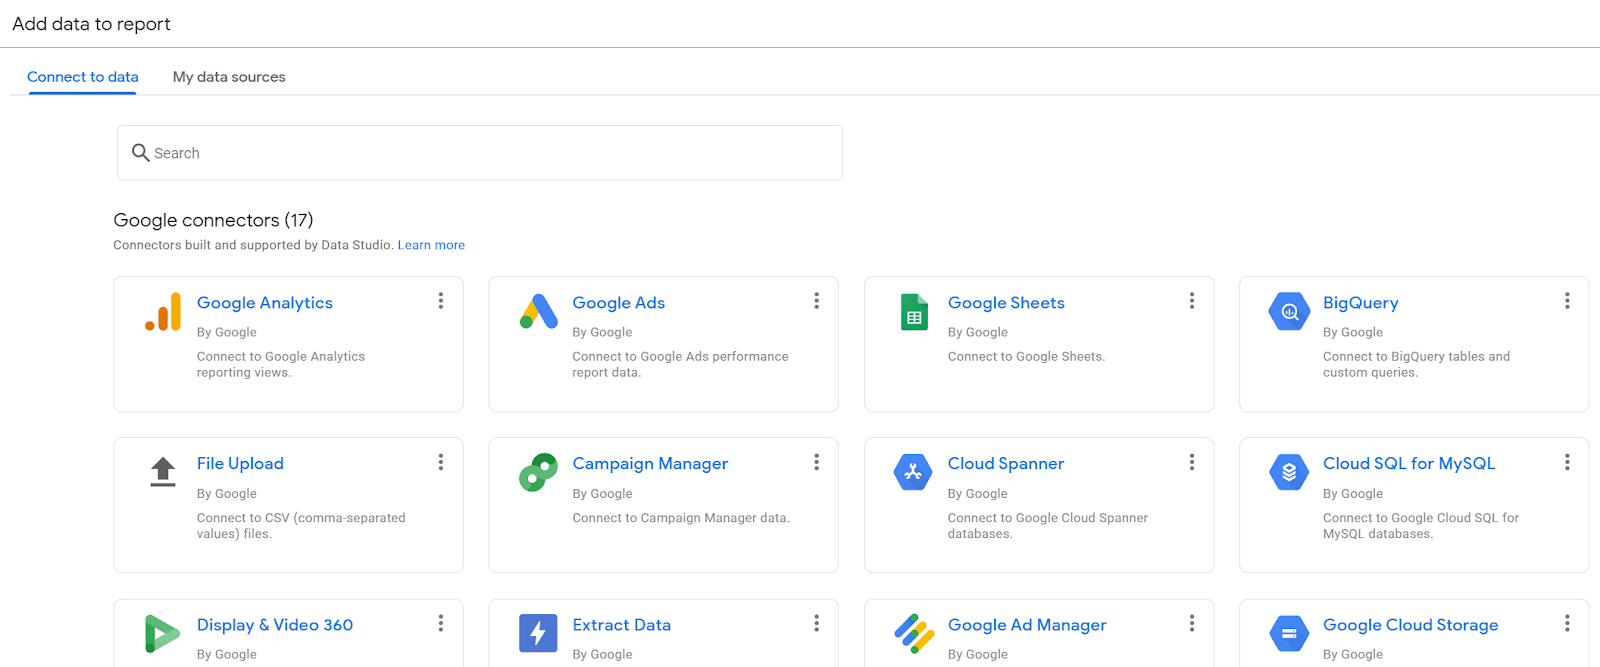This screenshot has width=1600, height=667.
Task: Switch to My data sources tab
Action: pos(229,77)
